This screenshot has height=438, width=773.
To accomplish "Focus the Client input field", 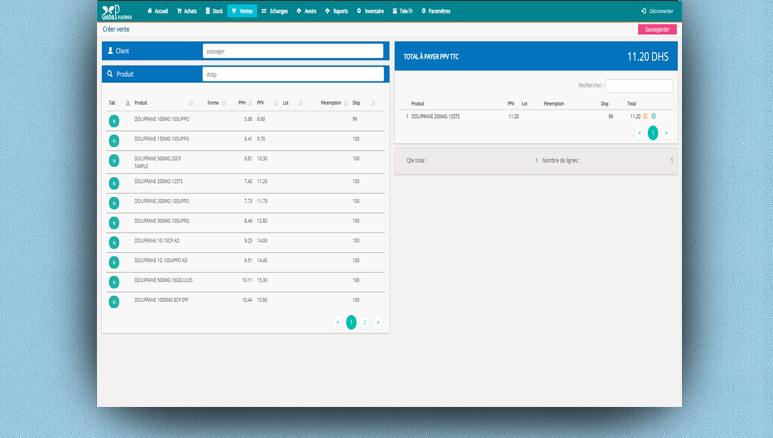I will [x=293, y=51].
